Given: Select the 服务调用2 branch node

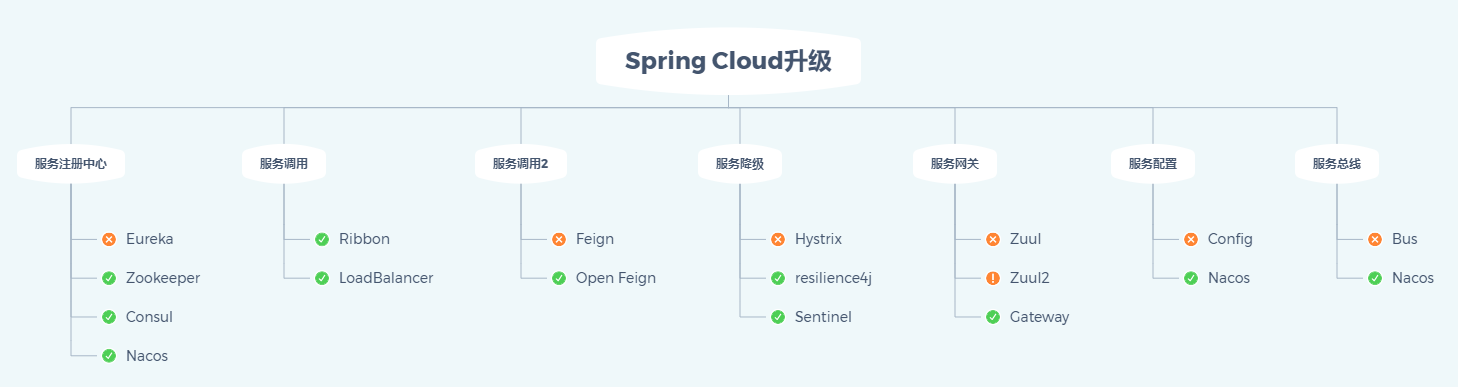Looking at the screenshot, I should pyautogui.click(x=521, y=164).
